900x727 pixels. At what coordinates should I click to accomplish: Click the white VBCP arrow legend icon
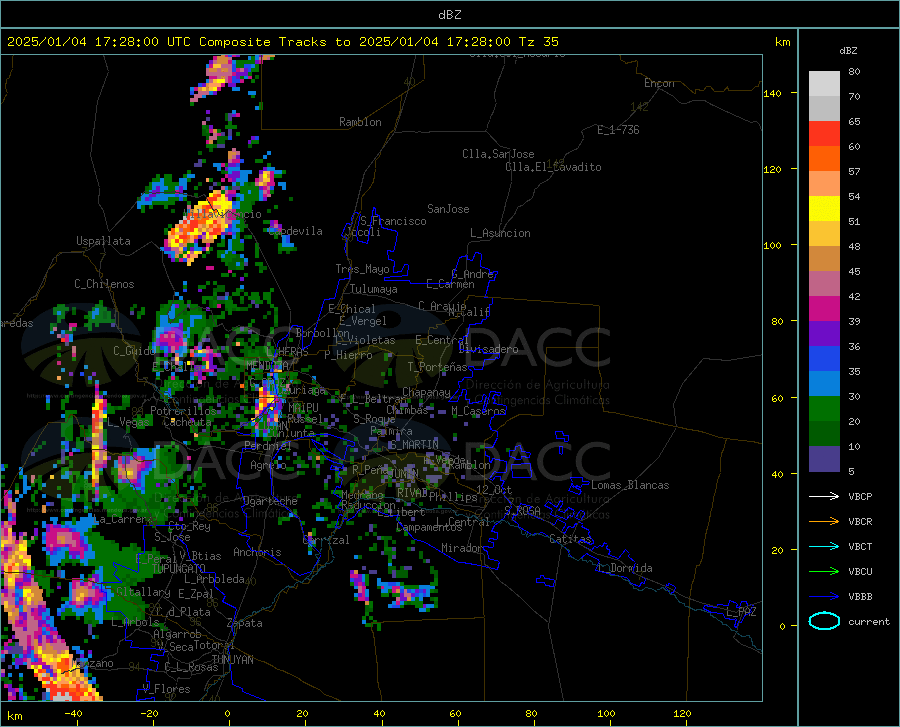(824, 496)
